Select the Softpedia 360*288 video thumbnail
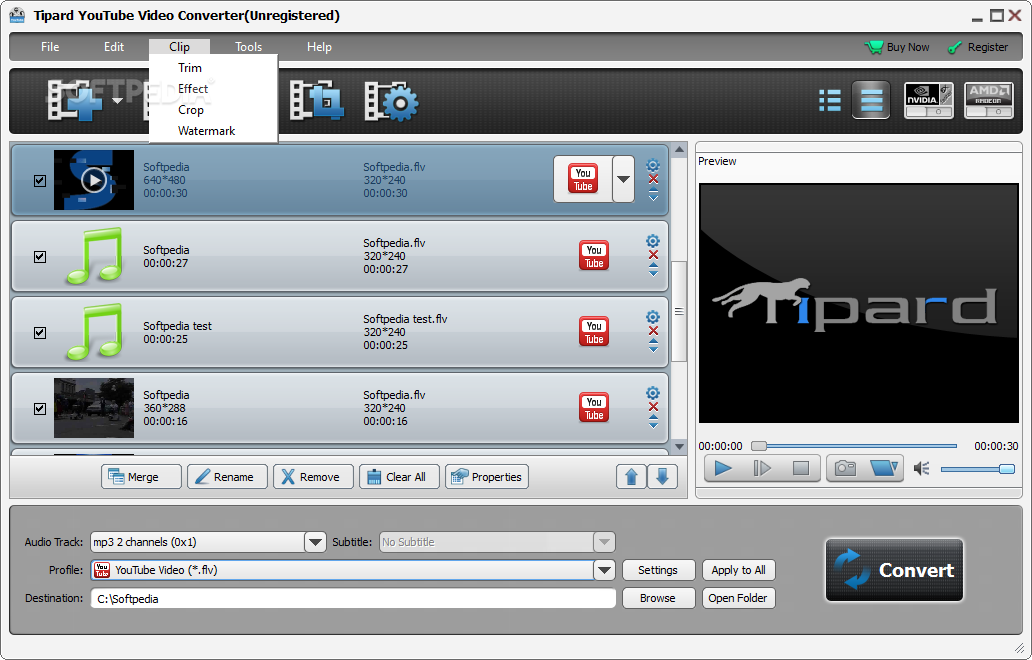The image size is (1032, 660). [x=94, y=408]
